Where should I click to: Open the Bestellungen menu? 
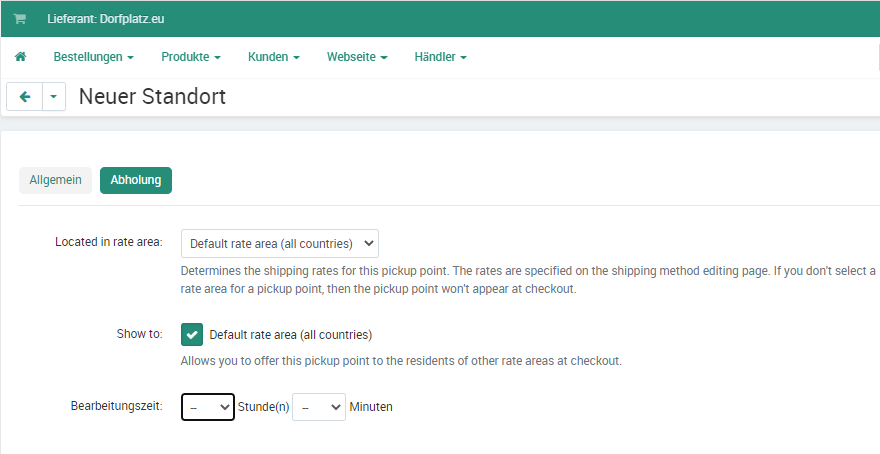point(94,57)
